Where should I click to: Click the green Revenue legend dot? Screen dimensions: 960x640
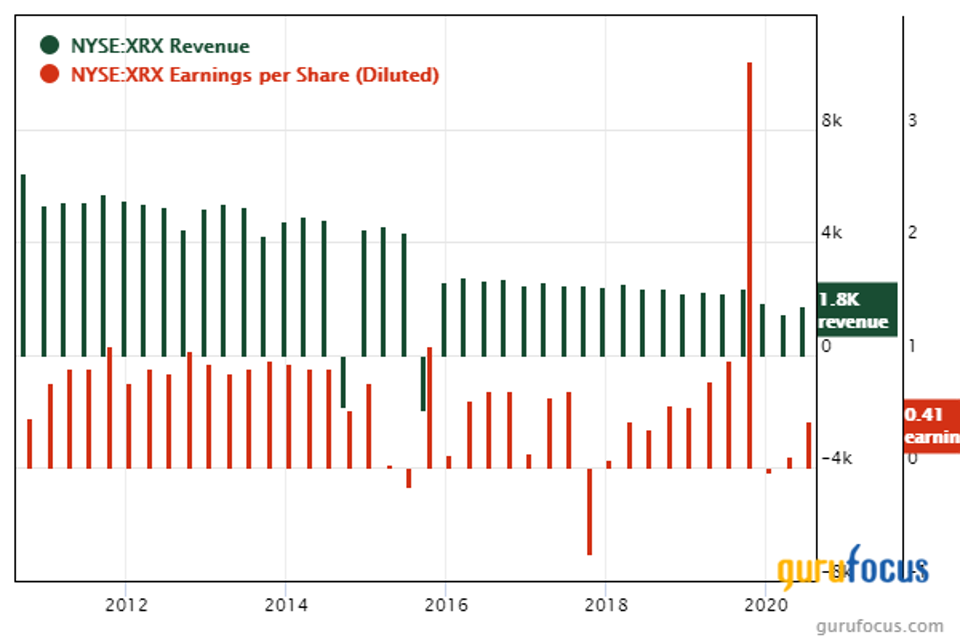[50, 46]
